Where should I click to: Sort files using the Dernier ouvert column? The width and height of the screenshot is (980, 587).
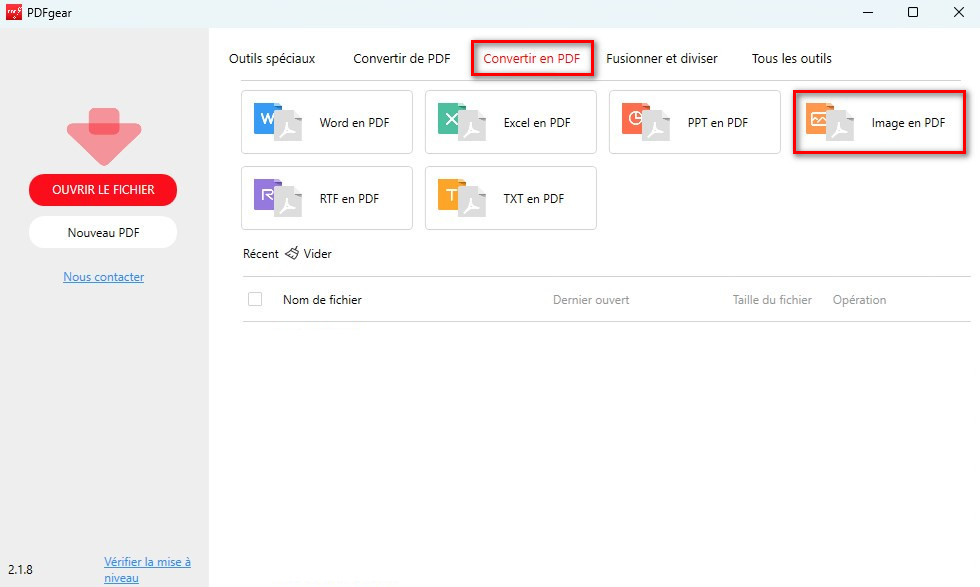pyautogui.click(x=590, y=299)
